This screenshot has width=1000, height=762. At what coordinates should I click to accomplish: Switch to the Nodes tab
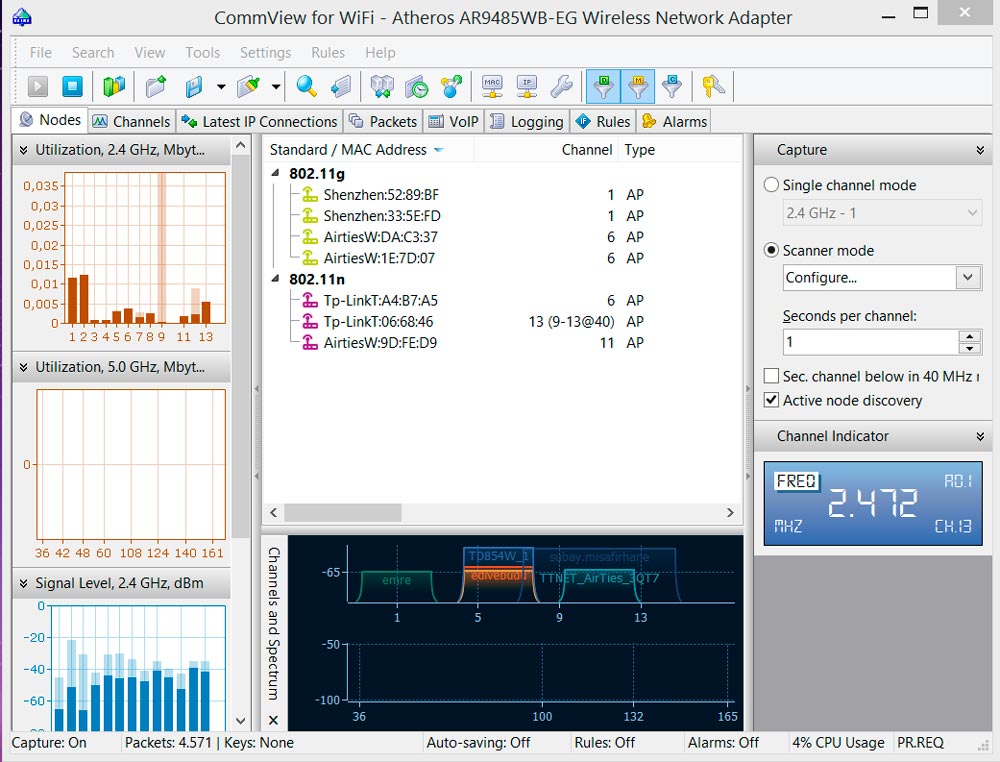[x=50, y=120]
